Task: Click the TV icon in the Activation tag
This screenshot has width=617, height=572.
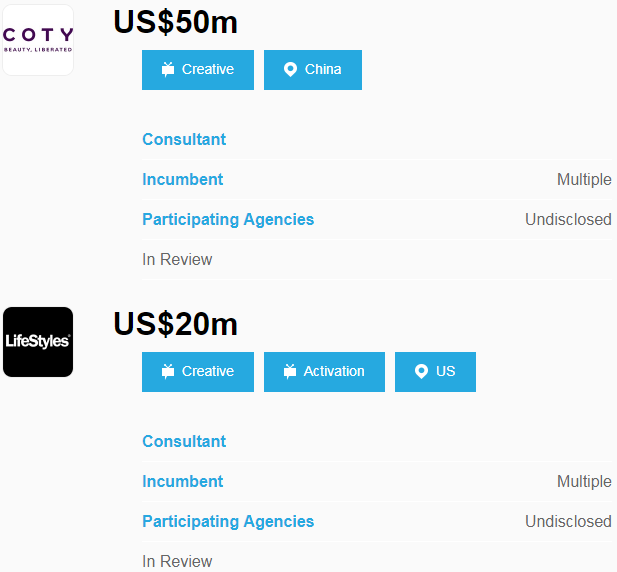Action: tap(290, 372)
